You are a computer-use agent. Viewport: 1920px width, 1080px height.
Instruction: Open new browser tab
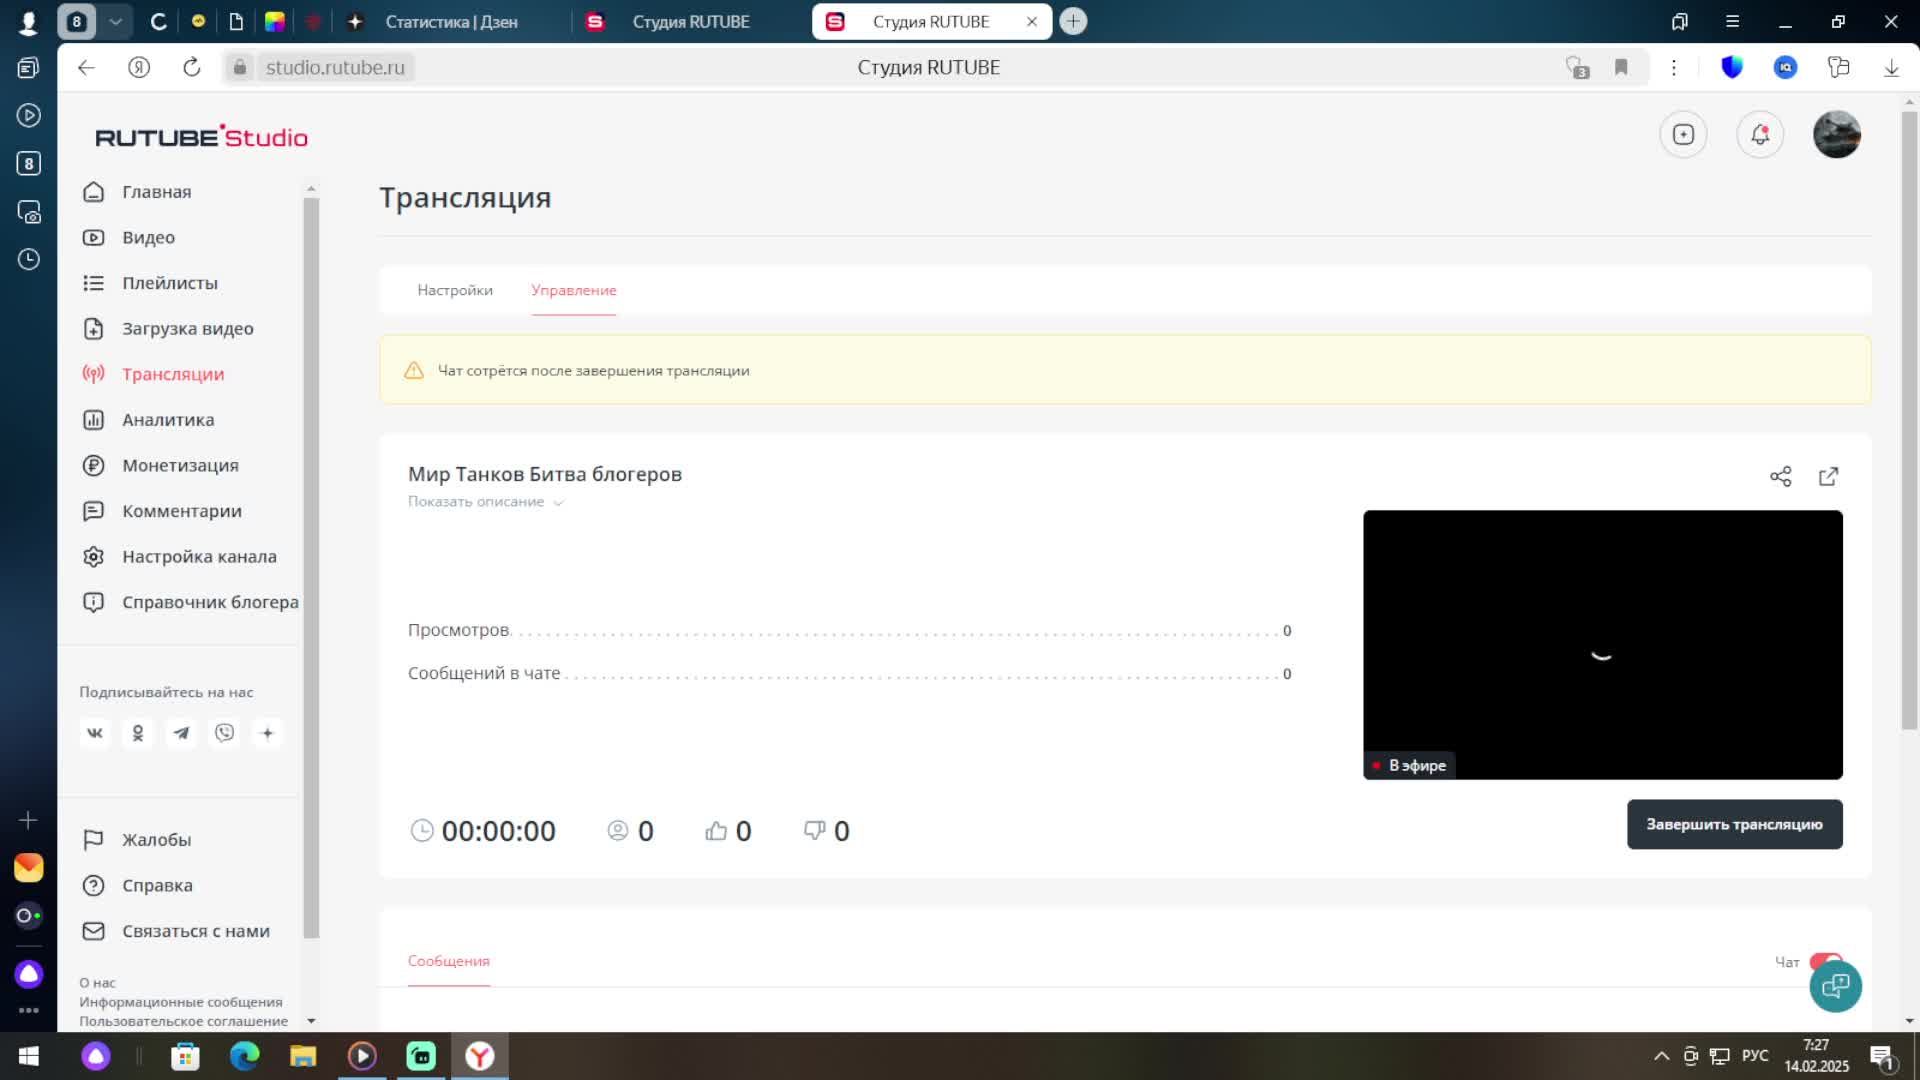1073,21
